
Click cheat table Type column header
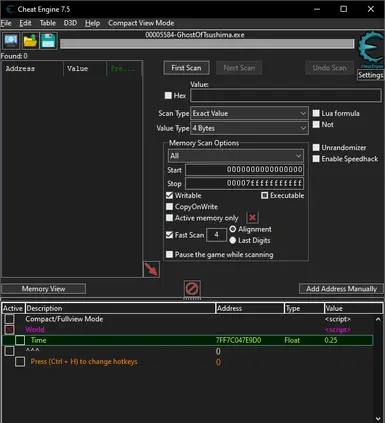pyautogui.click(x=304, y=308)
